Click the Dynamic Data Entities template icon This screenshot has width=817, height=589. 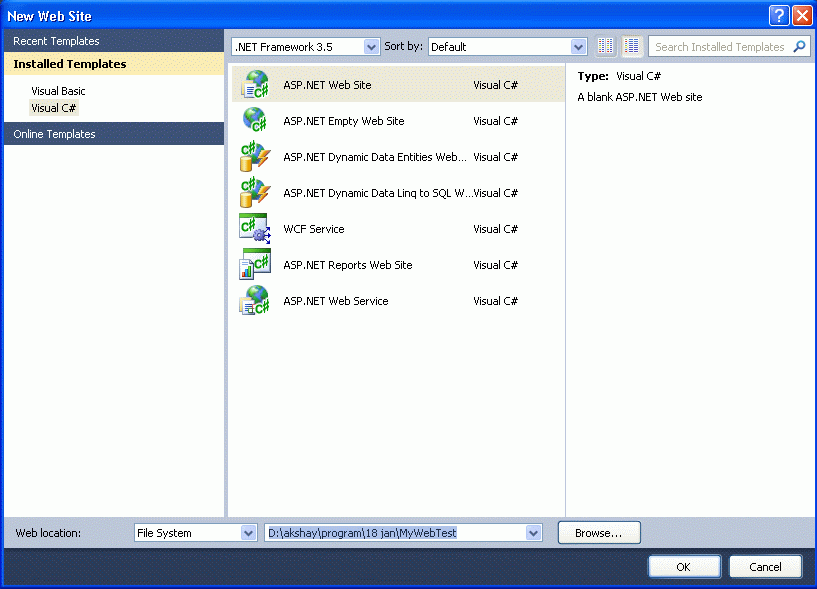coord(255,156)
